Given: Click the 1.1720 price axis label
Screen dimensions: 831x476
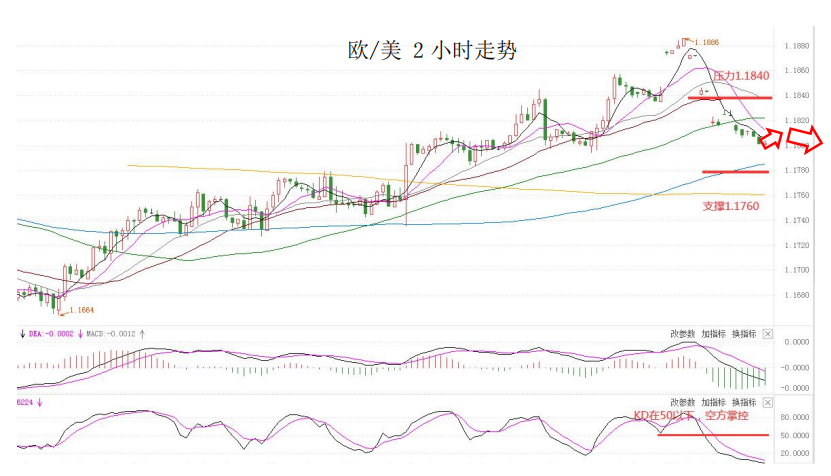Looking at the screenshot, I should click(x=797, y=245).
